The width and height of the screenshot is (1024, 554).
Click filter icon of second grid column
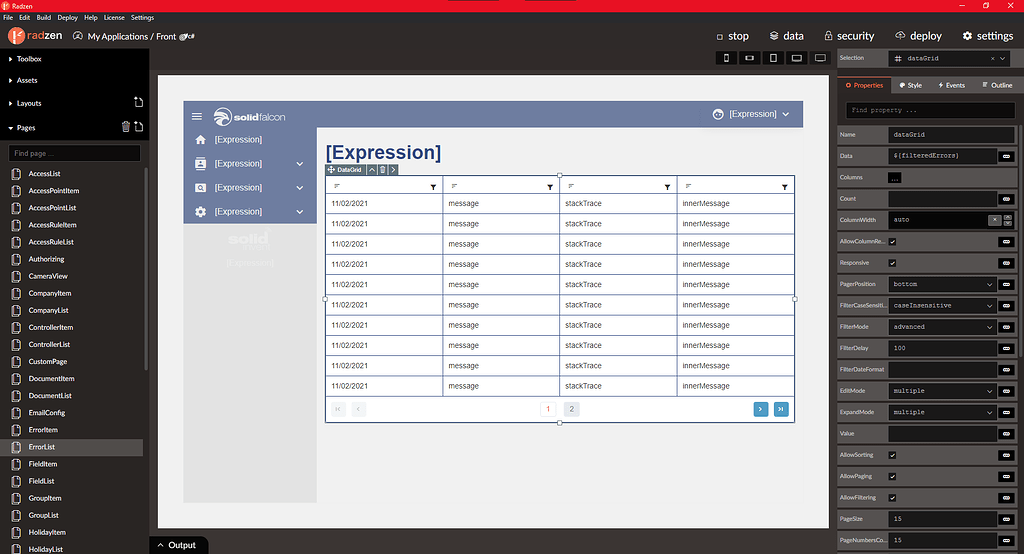[x=550, y=187]
